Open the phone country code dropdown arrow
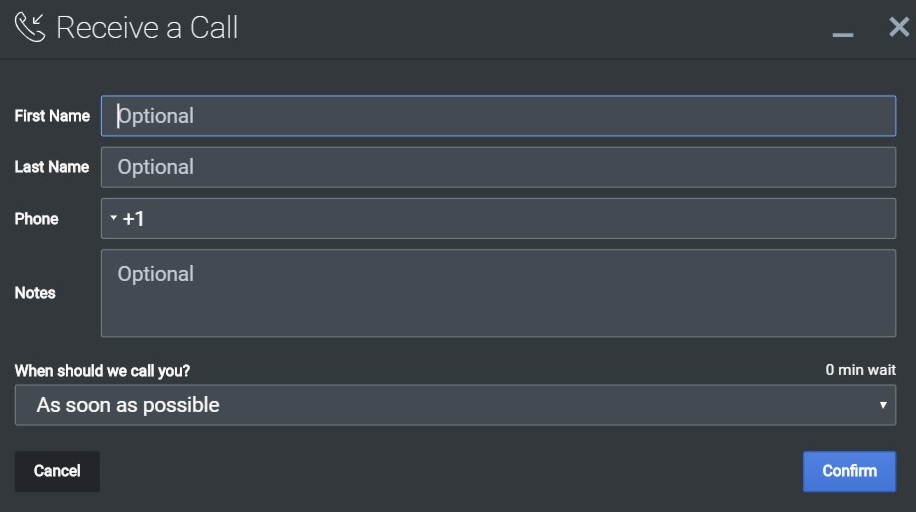Screen dimensions: 916x512 point(113,218)
